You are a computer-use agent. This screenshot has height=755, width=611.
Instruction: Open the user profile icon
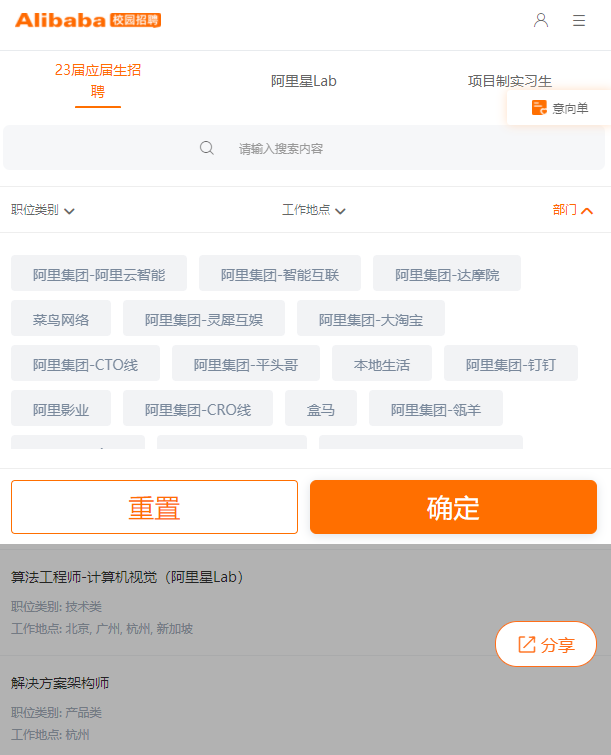(x=541, y=20)
